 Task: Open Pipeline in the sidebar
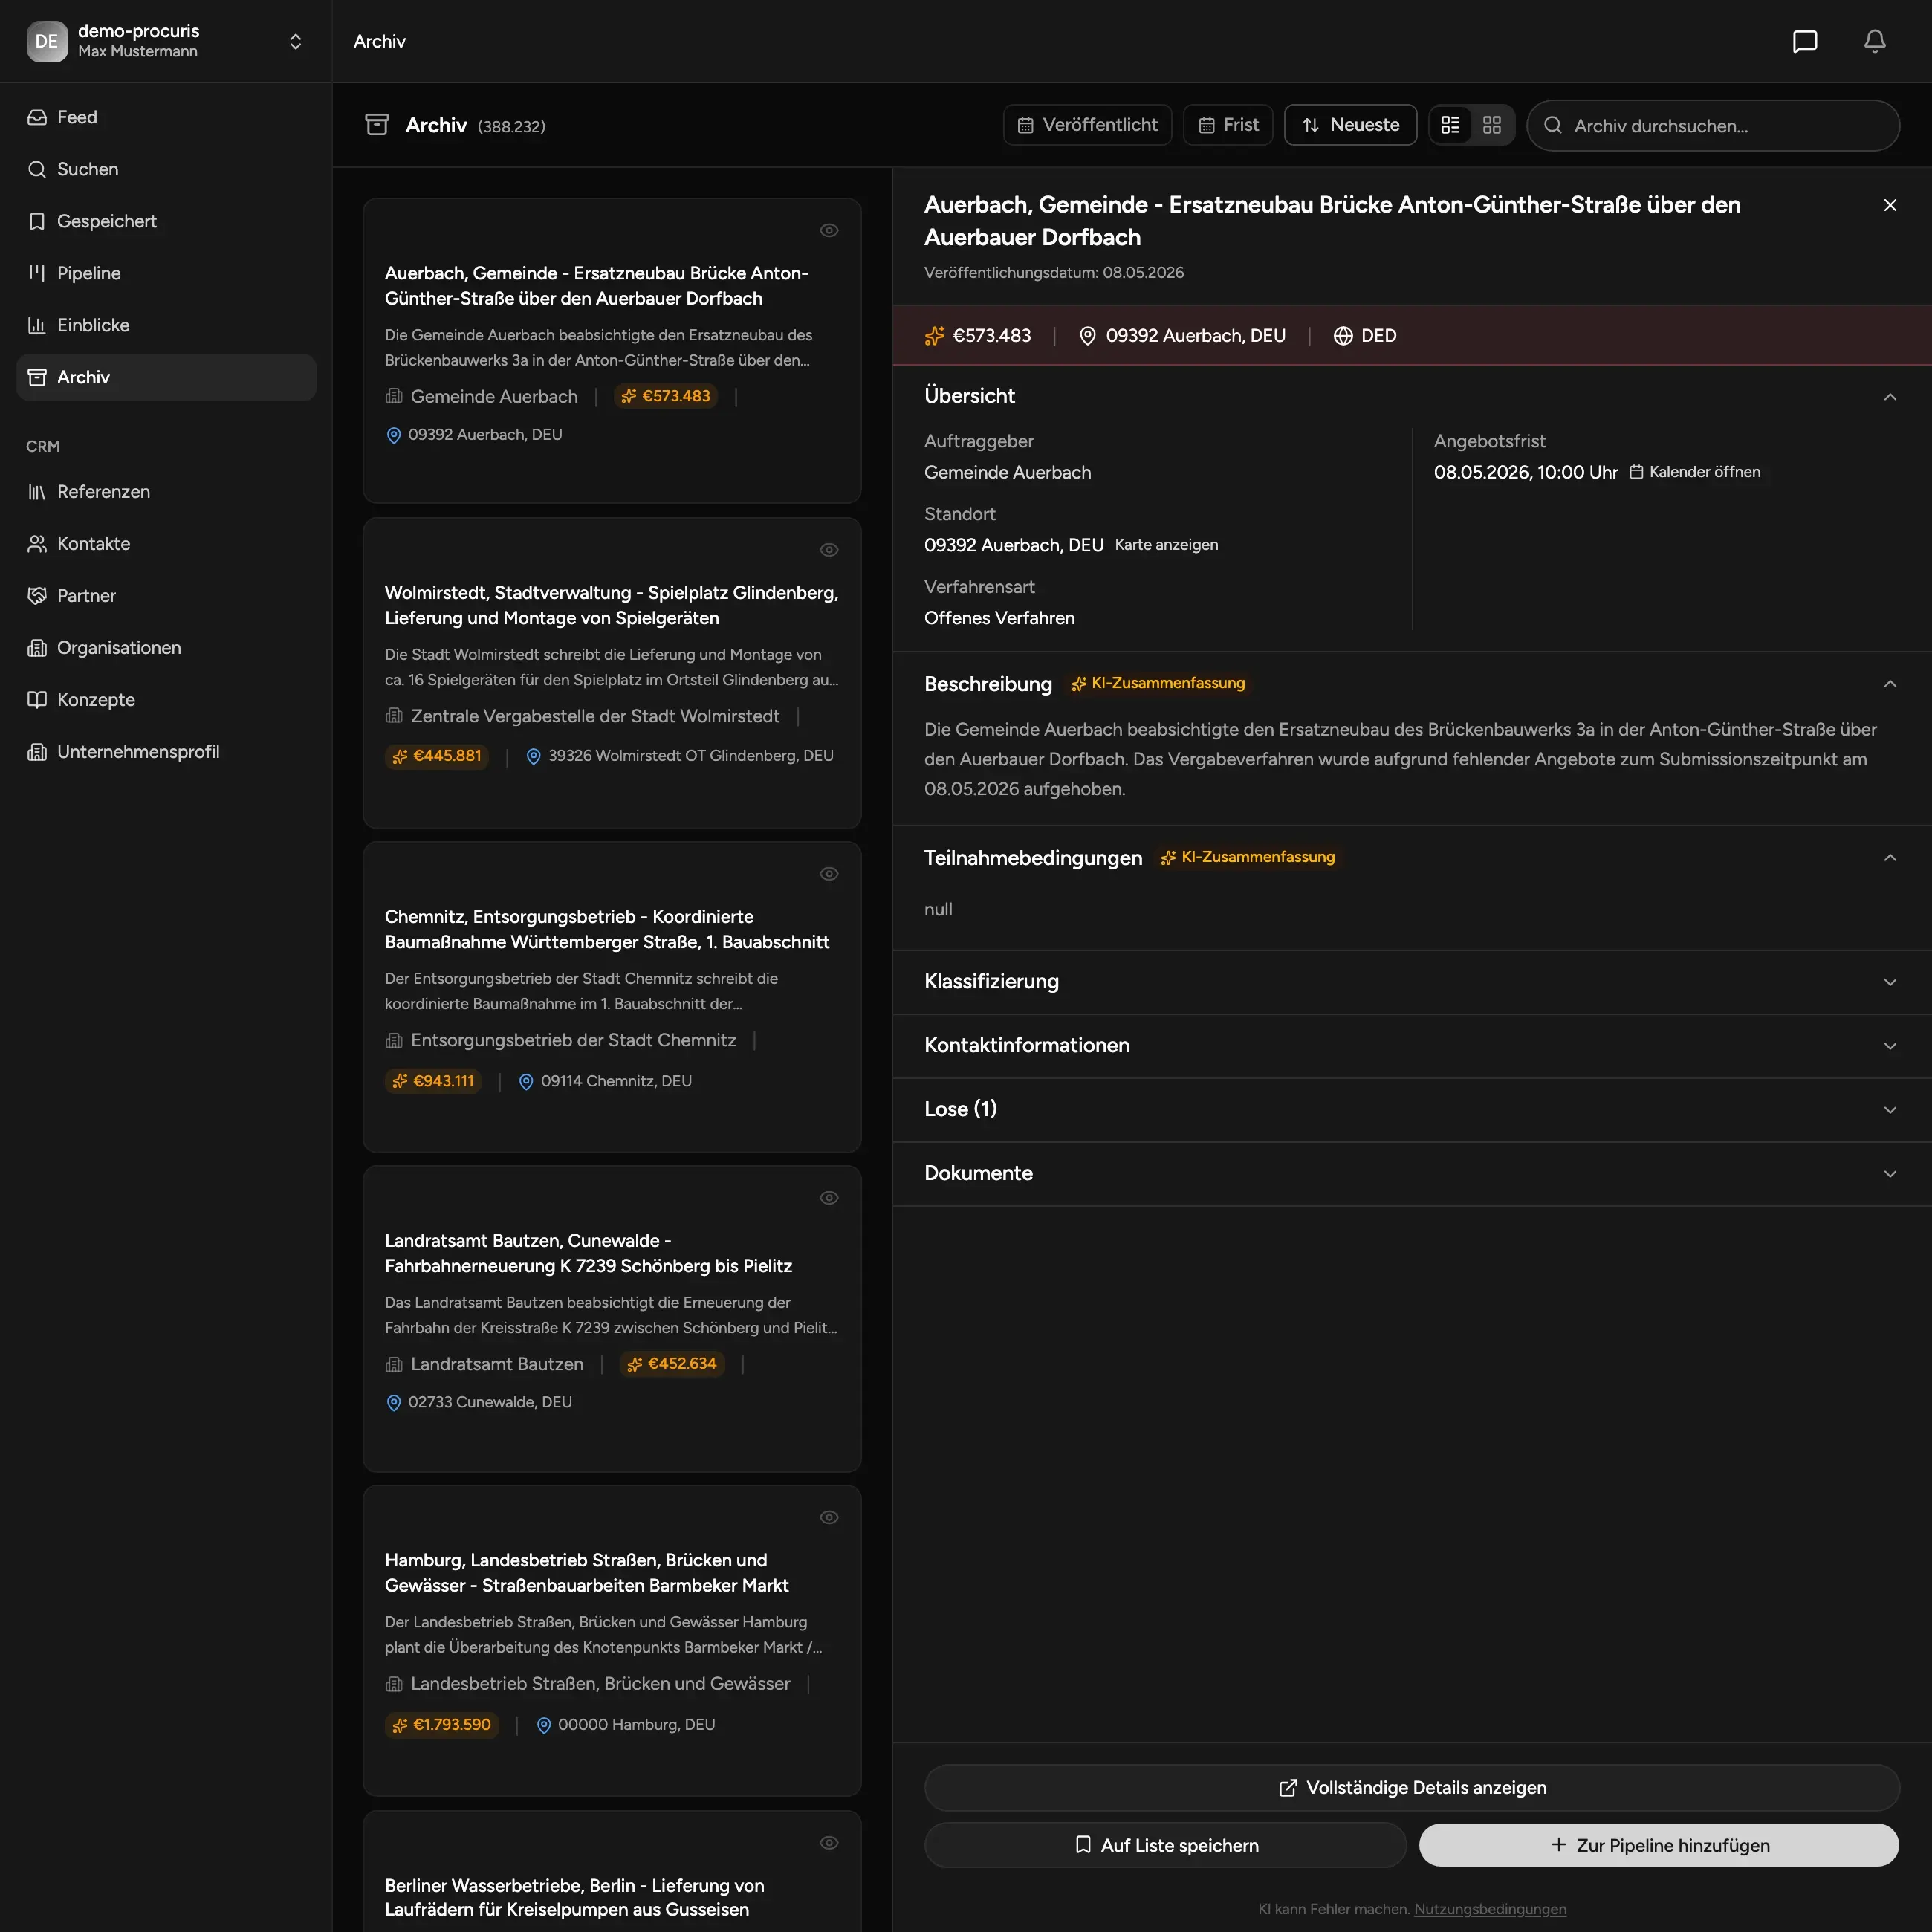pos(166,273)
